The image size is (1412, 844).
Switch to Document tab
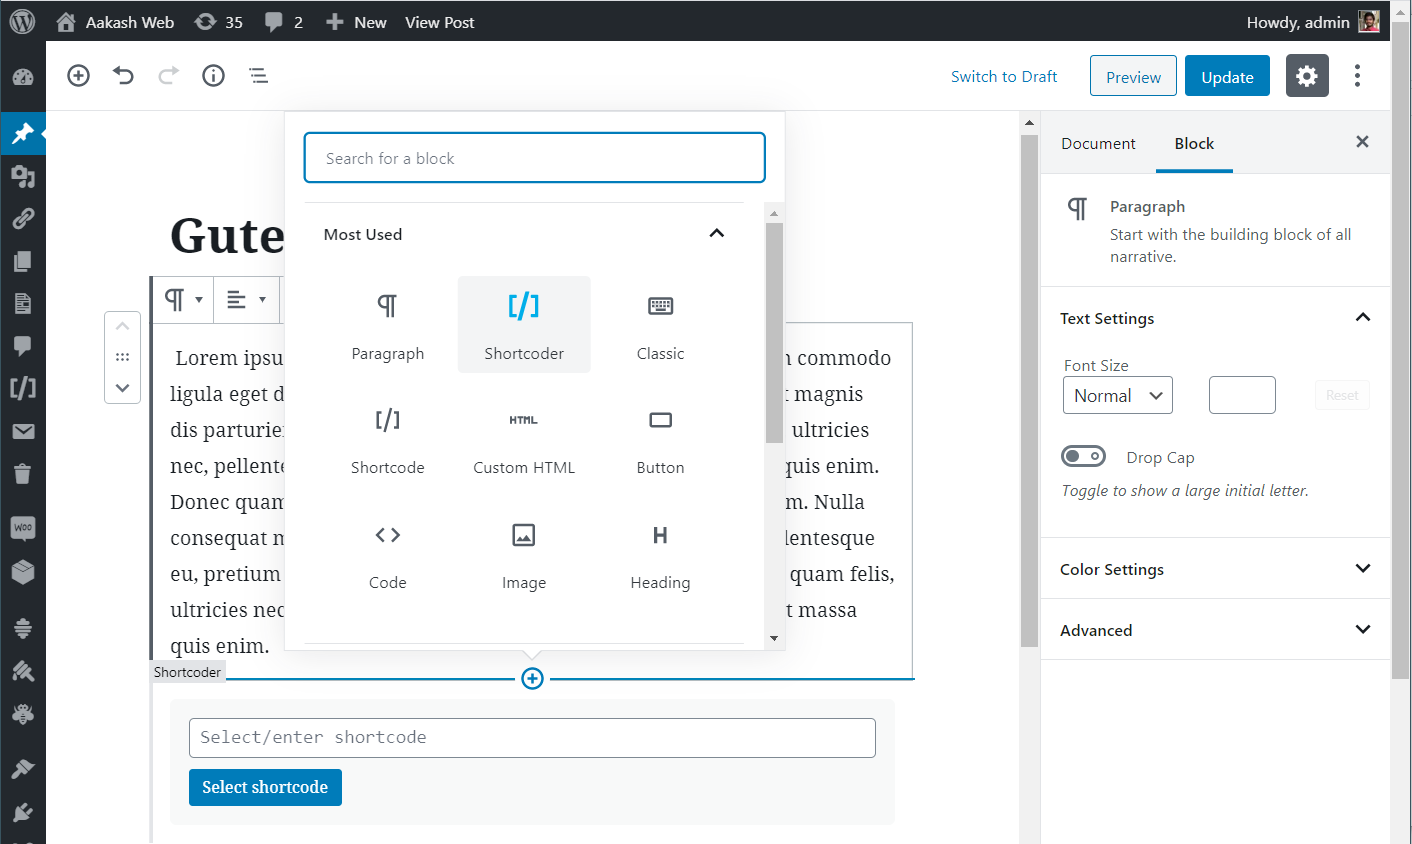tap(1098, 143)
